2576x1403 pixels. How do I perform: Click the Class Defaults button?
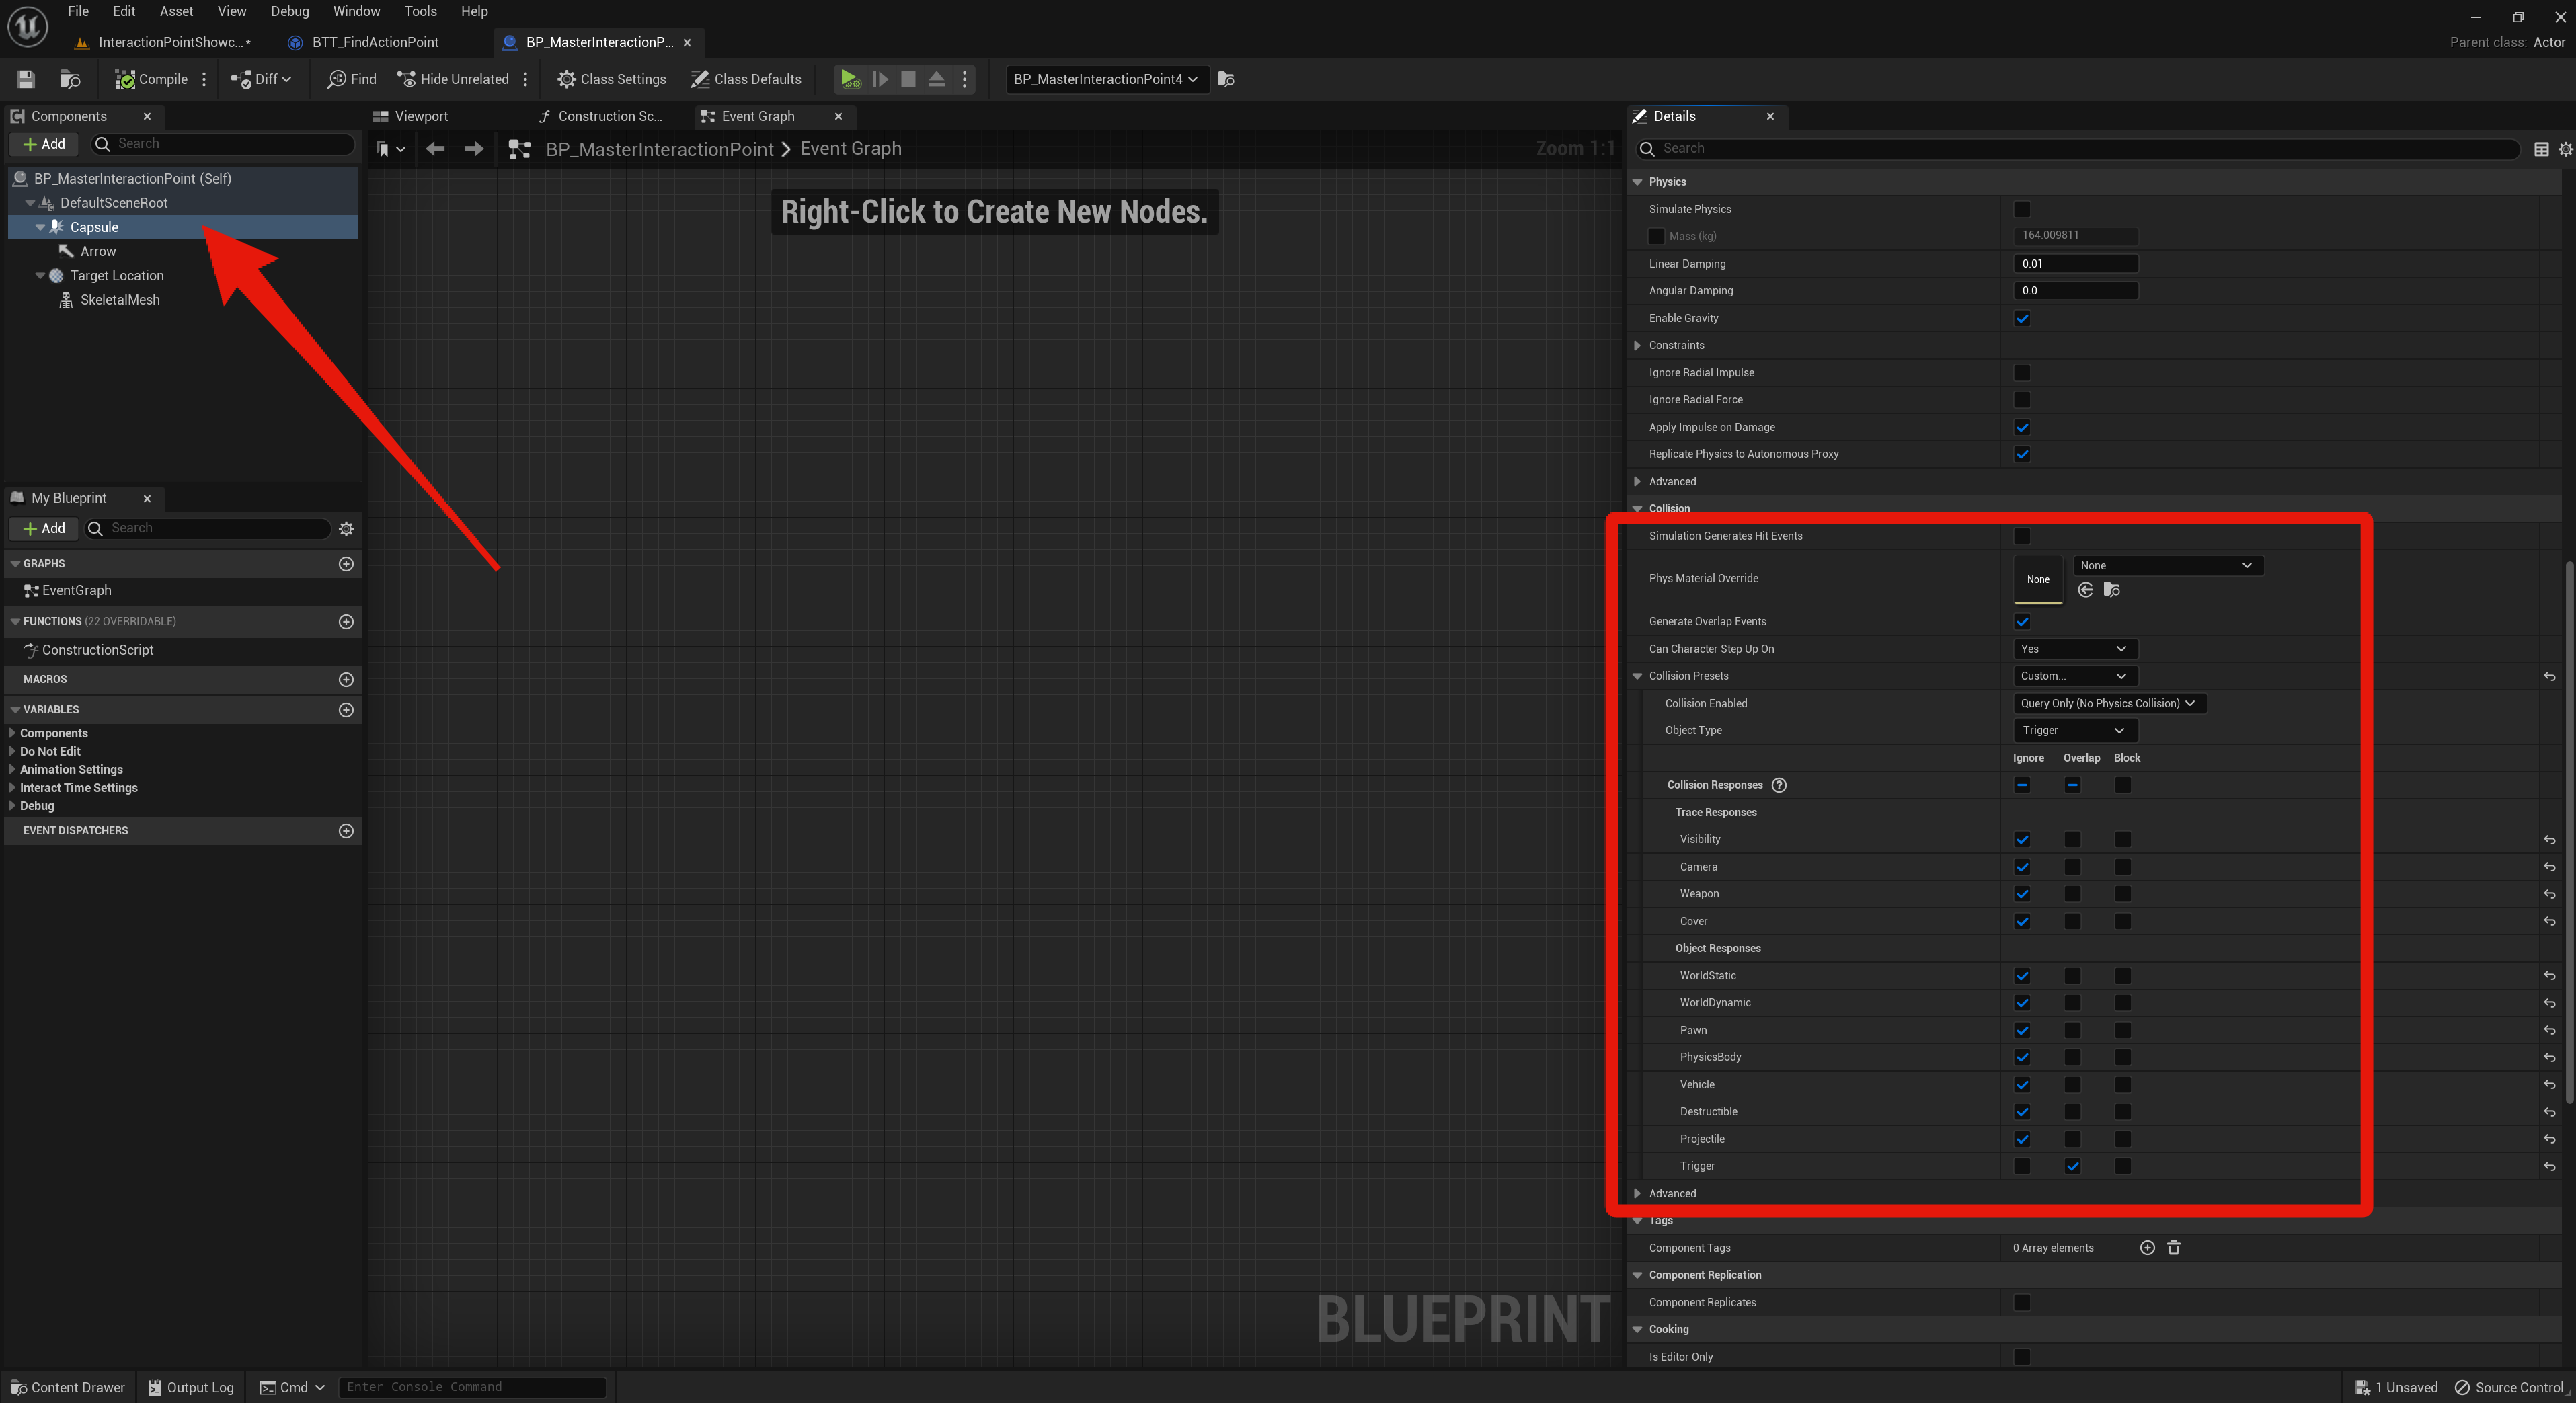coord(745,79)
